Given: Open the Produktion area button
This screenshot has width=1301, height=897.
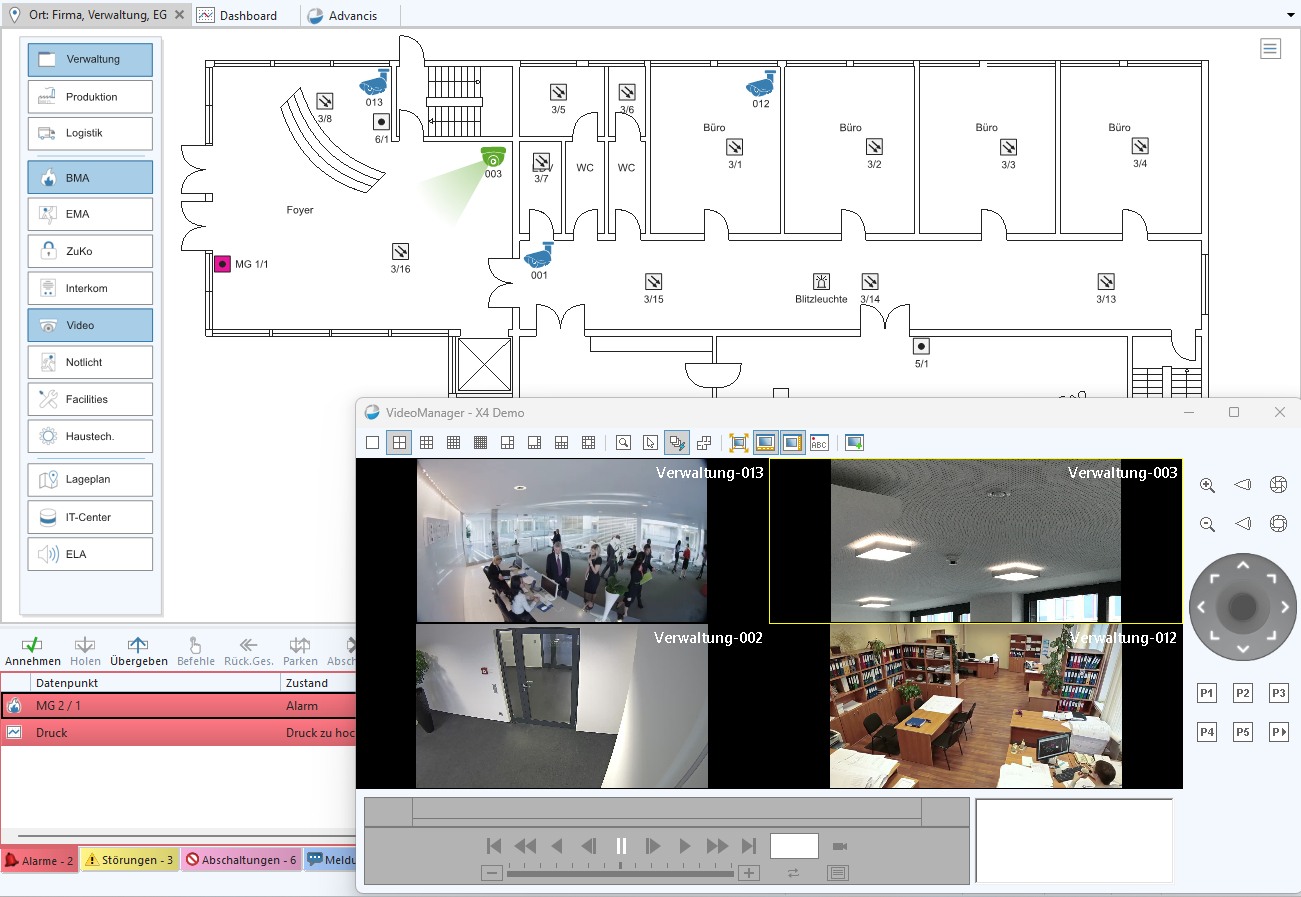Looking at the screenshot, I should (90, 97).
